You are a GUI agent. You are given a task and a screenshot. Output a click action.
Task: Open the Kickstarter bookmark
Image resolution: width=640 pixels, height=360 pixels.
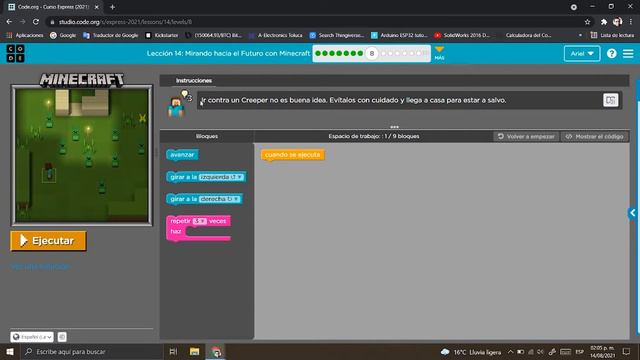[x=162, y=36]
